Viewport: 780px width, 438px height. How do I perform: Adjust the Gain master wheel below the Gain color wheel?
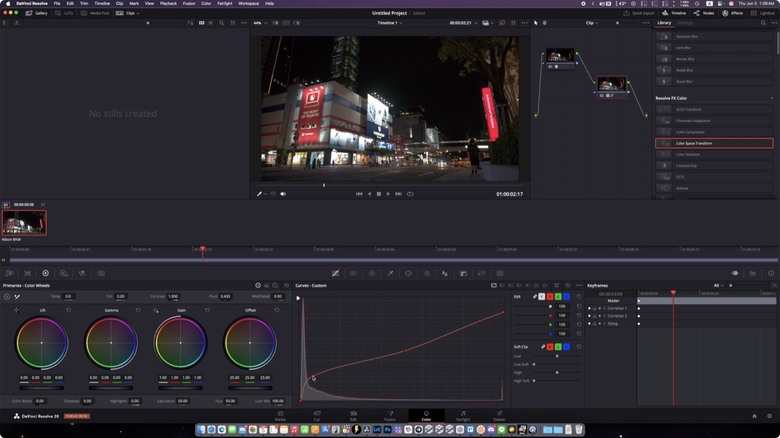[x=181, y=388]
